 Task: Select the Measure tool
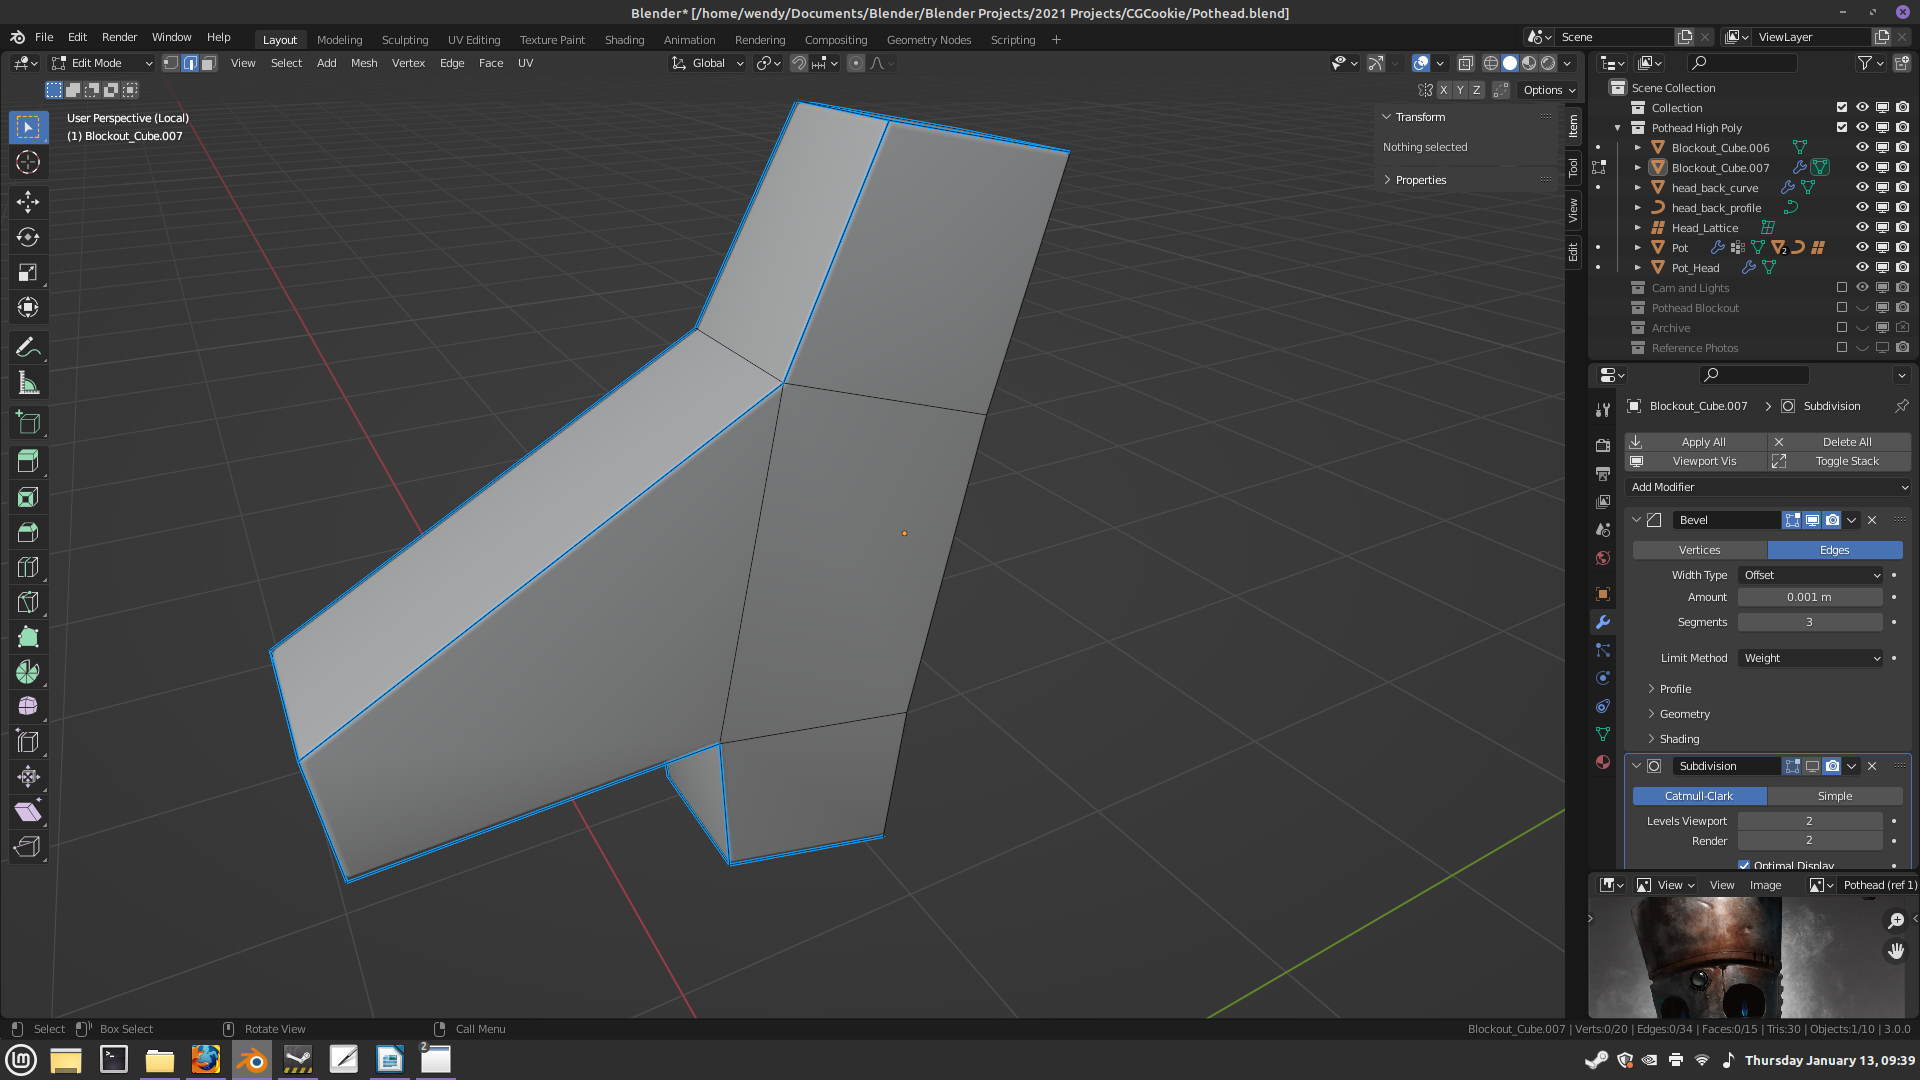(27, 381)
